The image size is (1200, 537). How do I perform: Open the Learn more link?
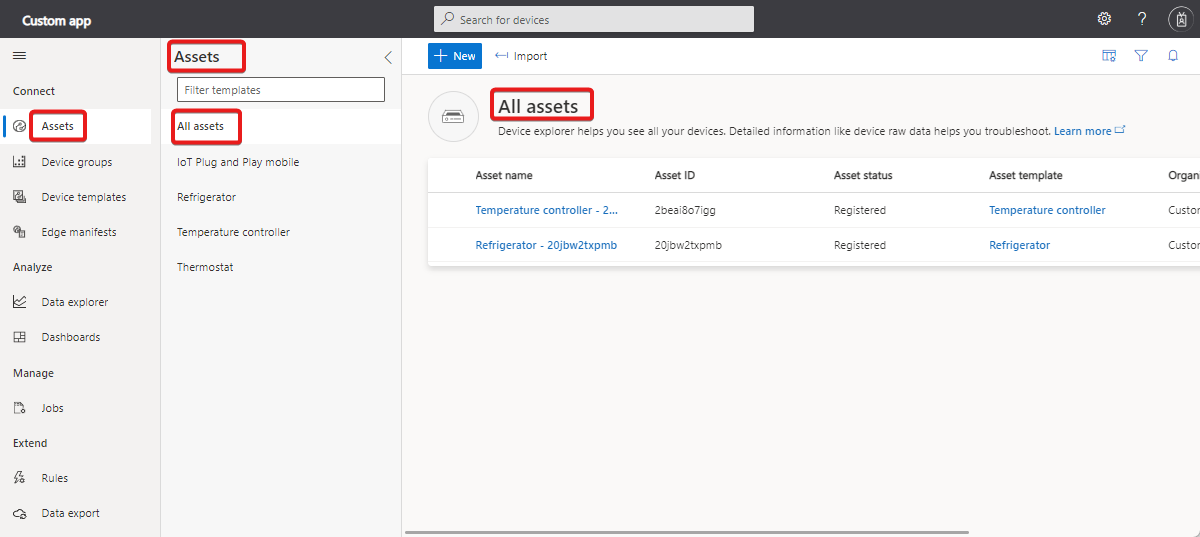(1083, 131)
